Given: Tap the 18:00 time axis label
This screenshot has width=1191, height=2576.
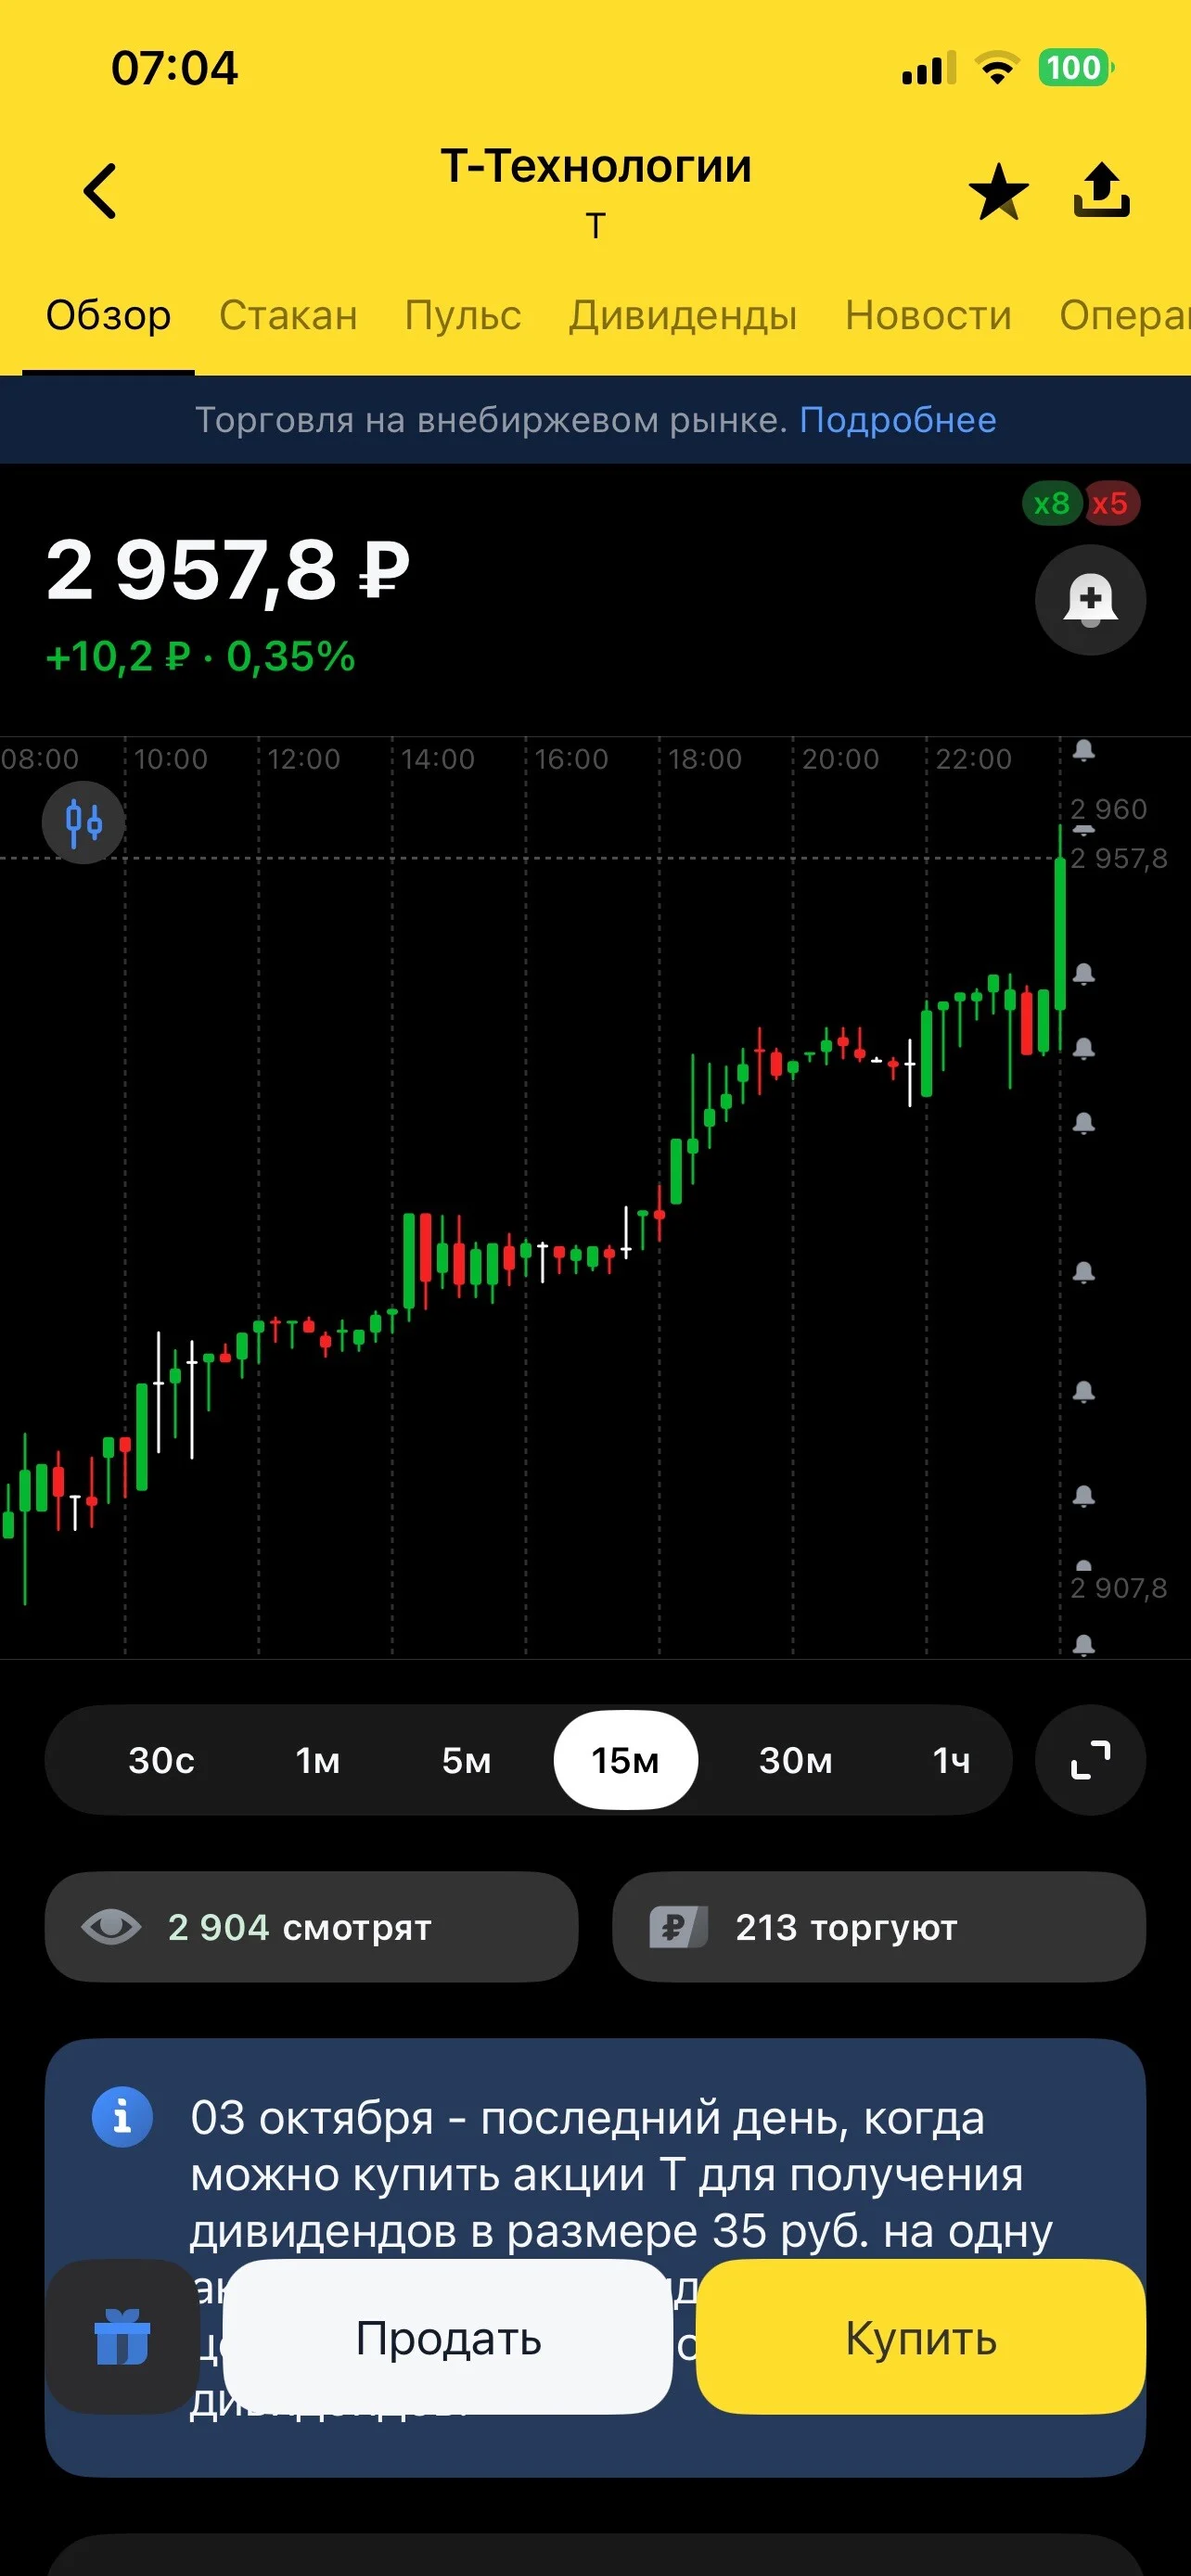Looking at the screenshot, I should [705, 759].
